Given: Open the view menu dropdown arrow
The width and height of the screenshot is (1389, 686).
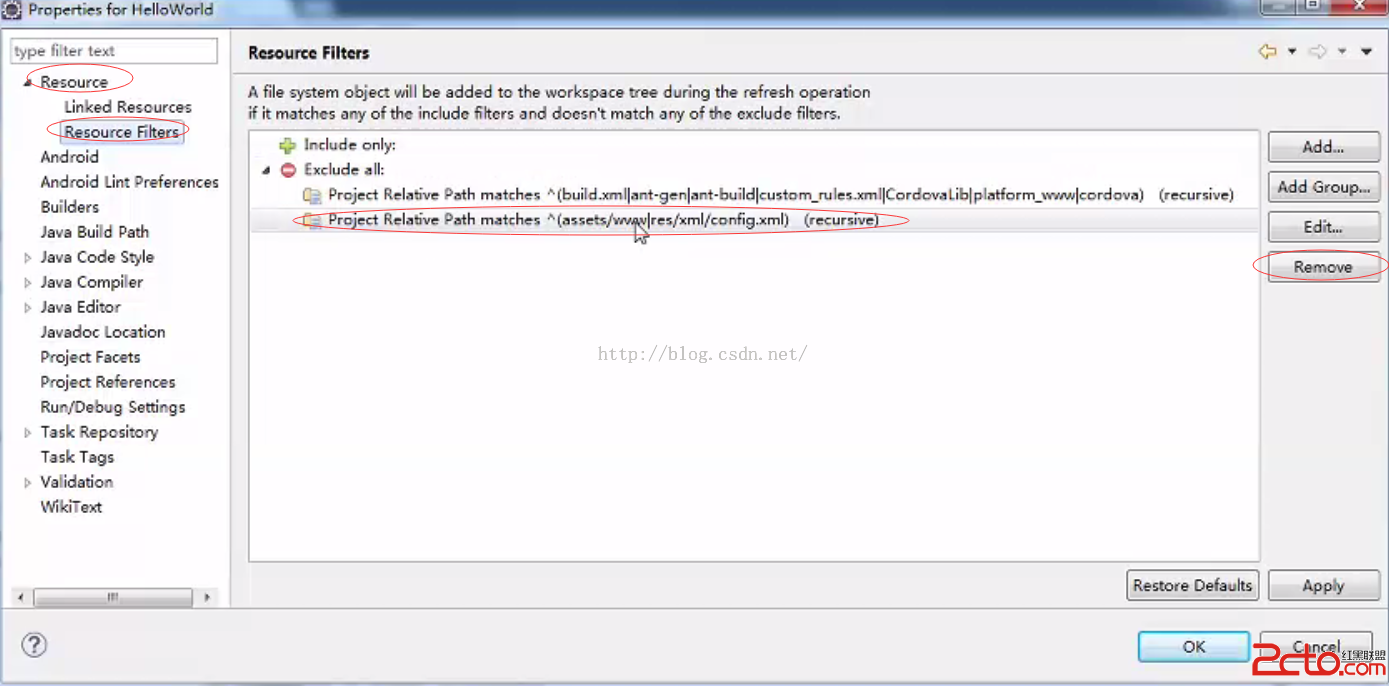Looking at the screenshot, I should coord(1366,51).
